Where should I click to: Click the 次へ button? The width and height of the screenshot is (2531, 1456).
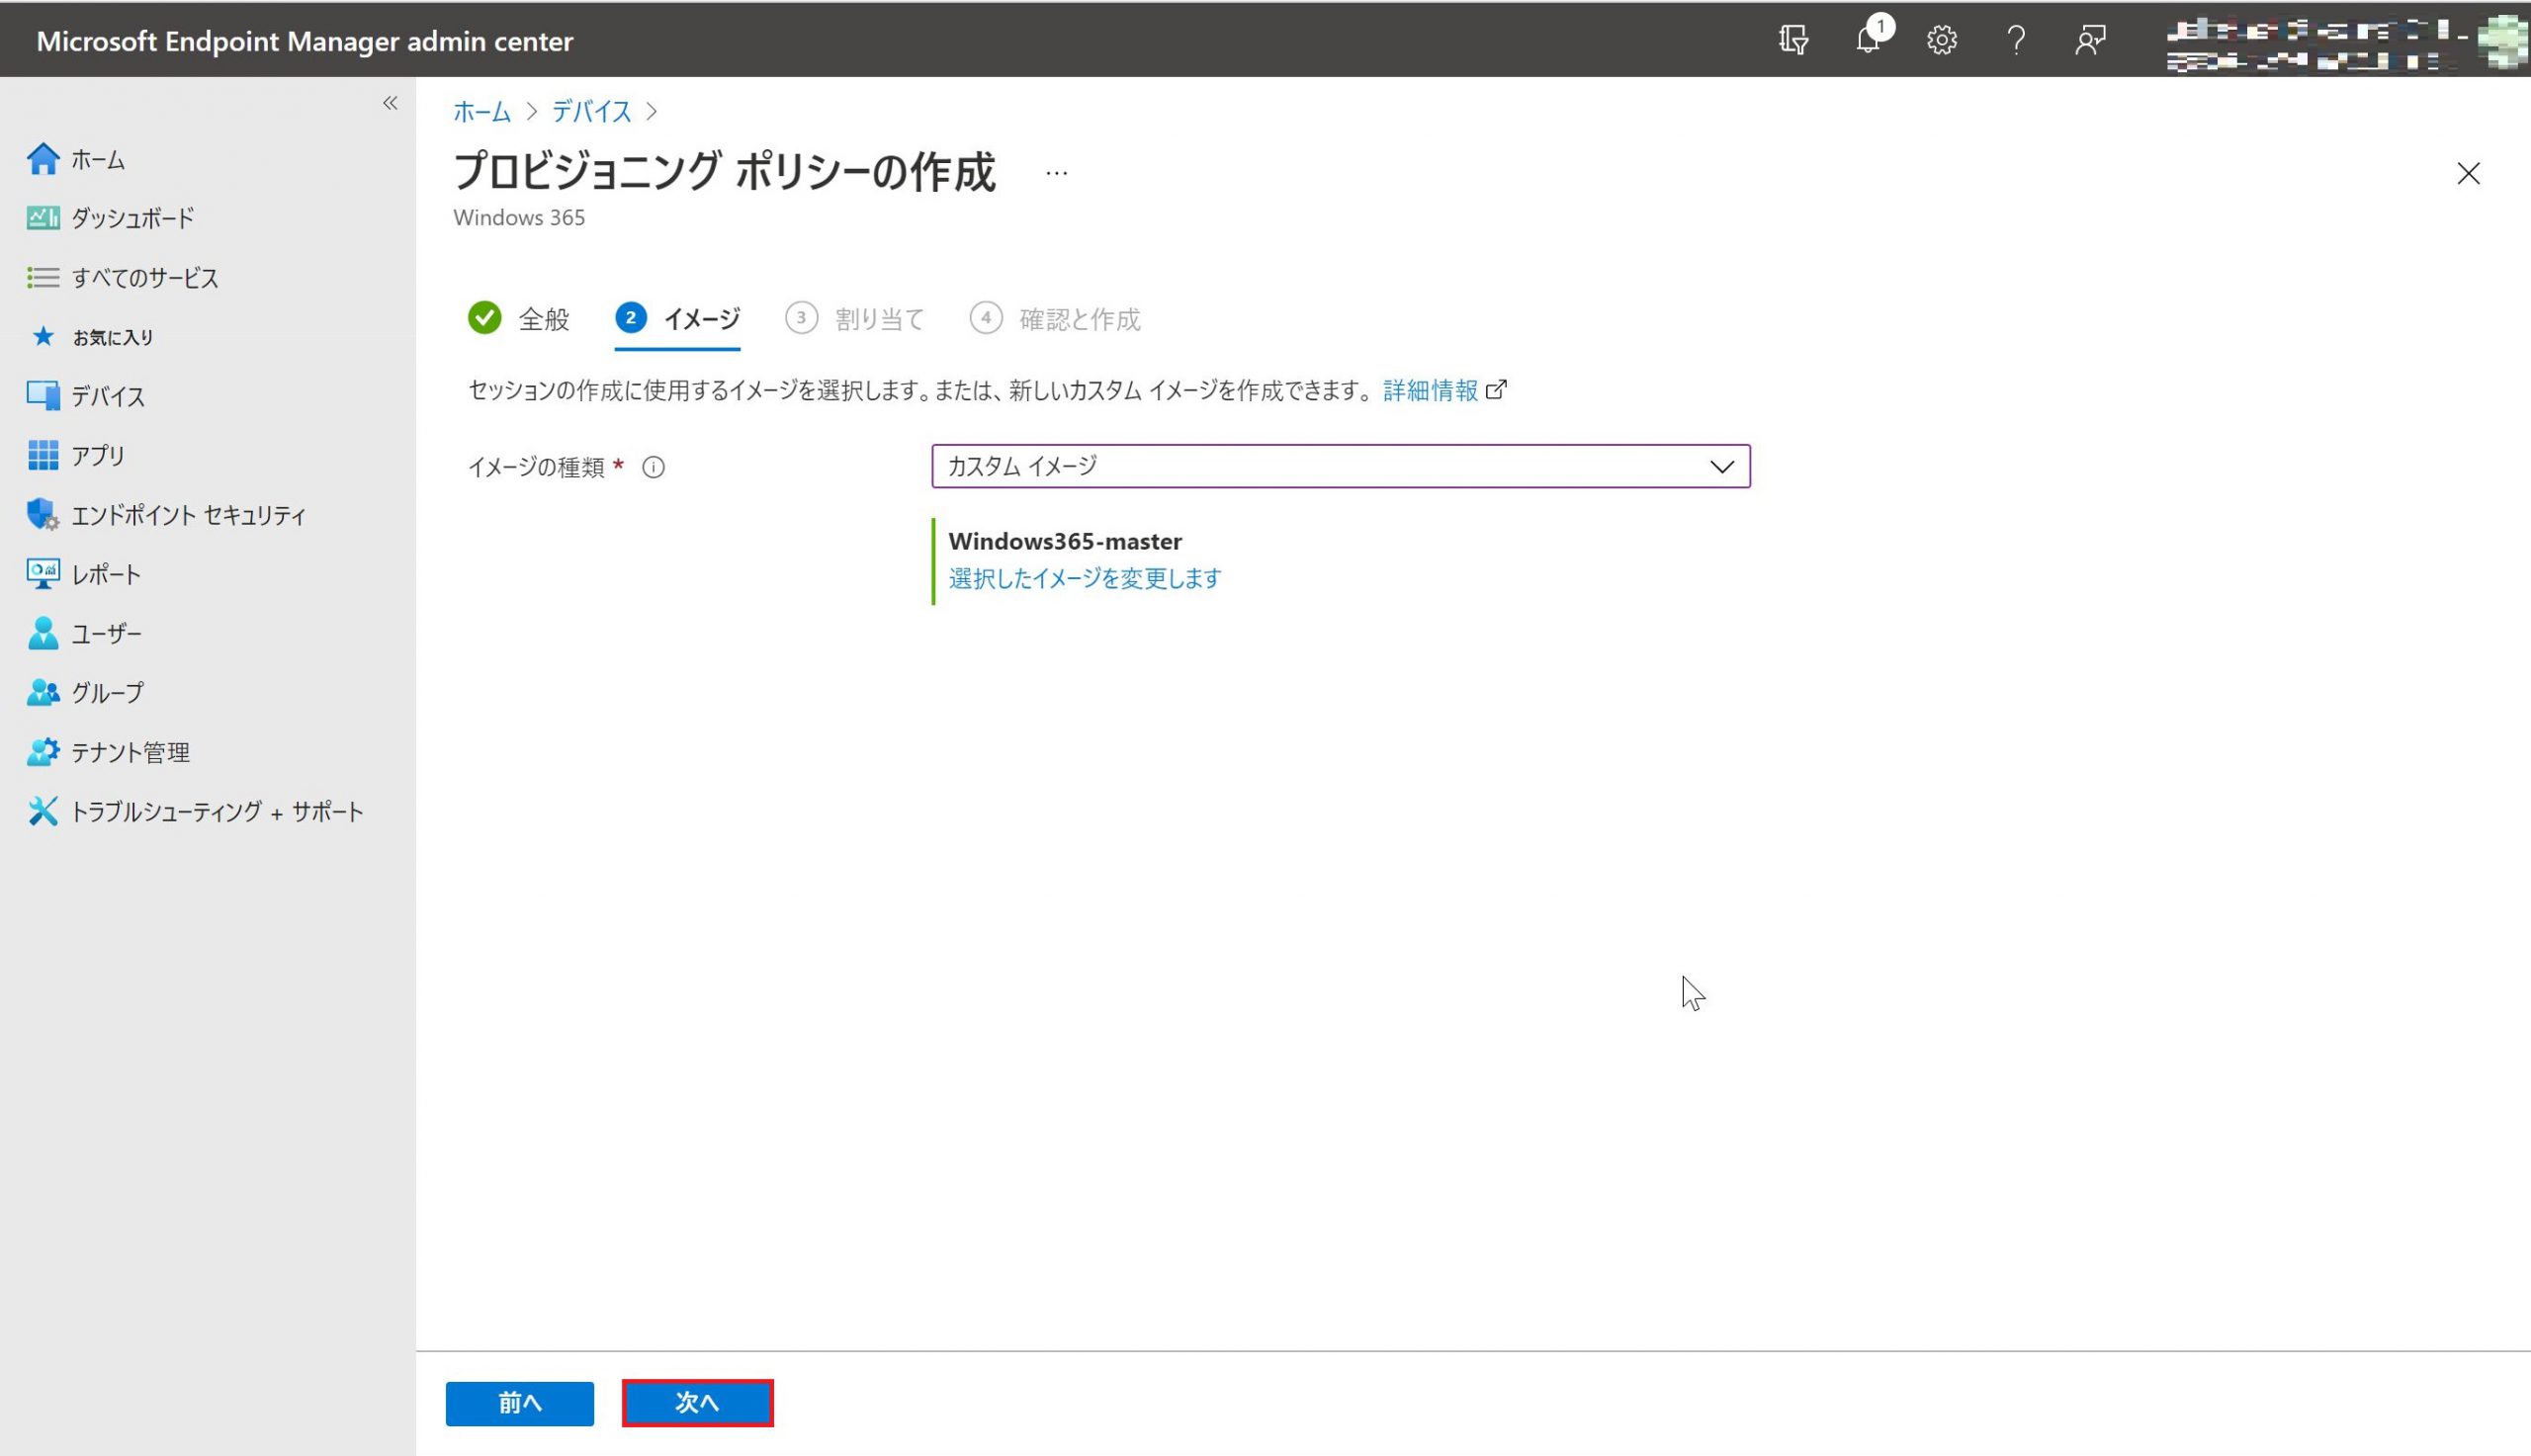[x=697, y=1402]
